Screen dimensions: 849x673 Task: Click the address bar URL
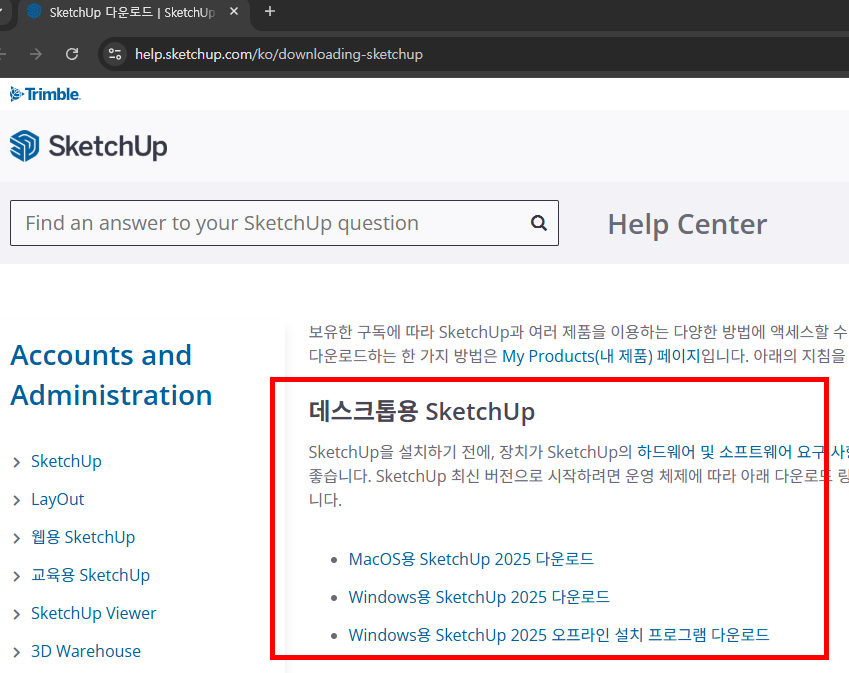tap(279, 54)
